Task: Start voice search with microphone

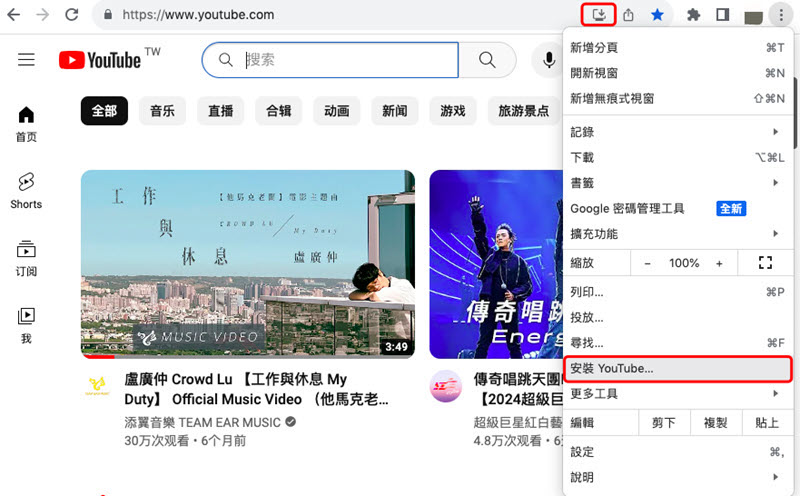Action: (548, 60)
